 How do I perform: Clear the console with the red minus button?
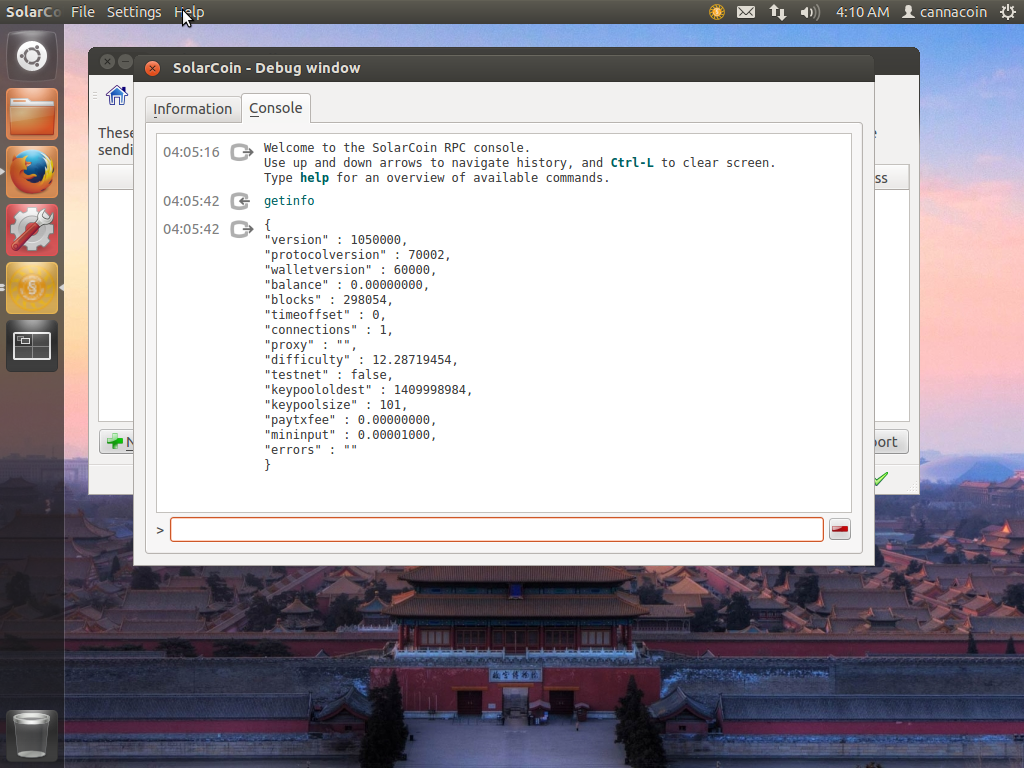pos(840,530)
